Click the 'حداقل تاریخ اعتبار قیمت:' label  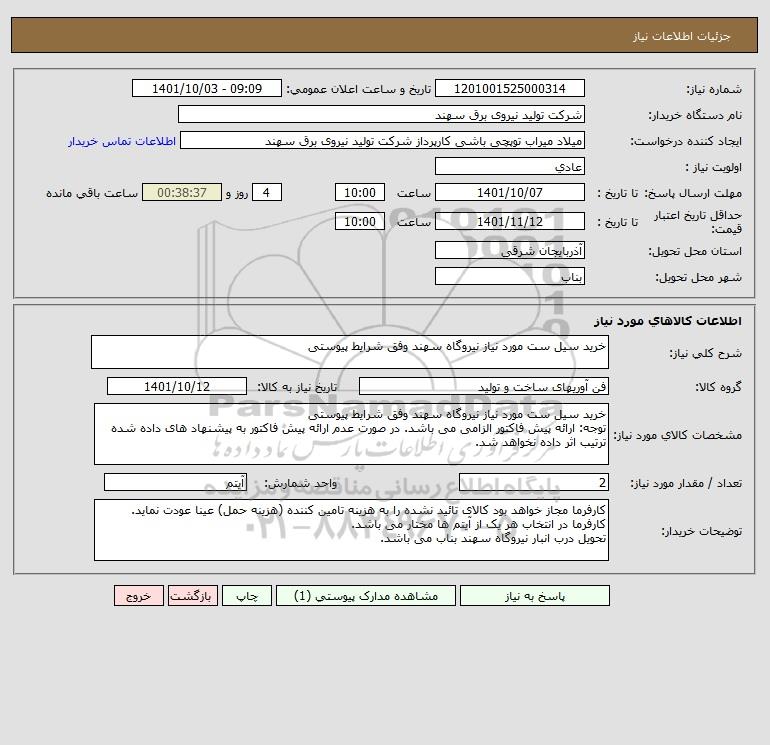(697, 222)
